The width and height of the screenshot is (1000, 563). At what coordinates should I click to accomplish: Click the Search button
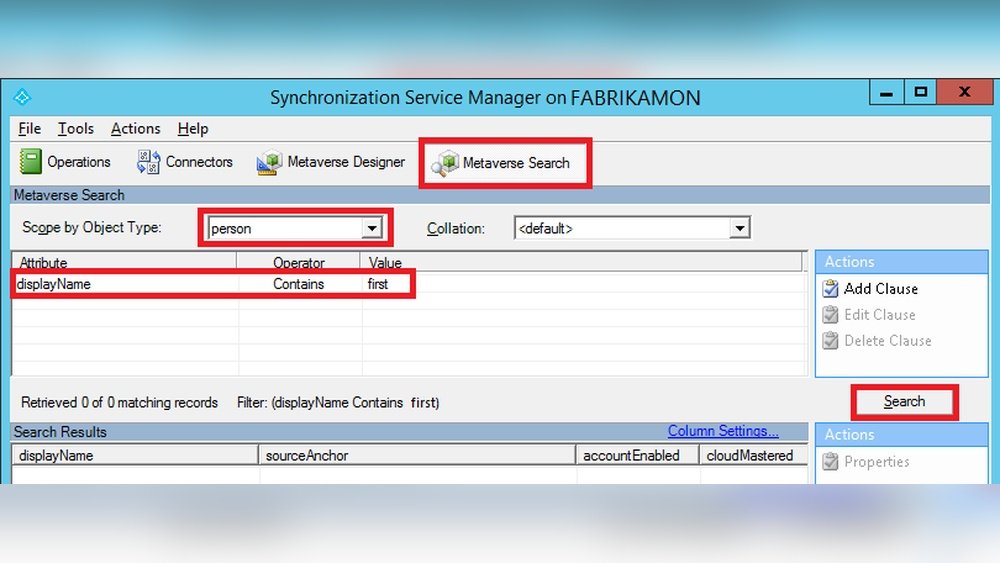pos(904,402)
